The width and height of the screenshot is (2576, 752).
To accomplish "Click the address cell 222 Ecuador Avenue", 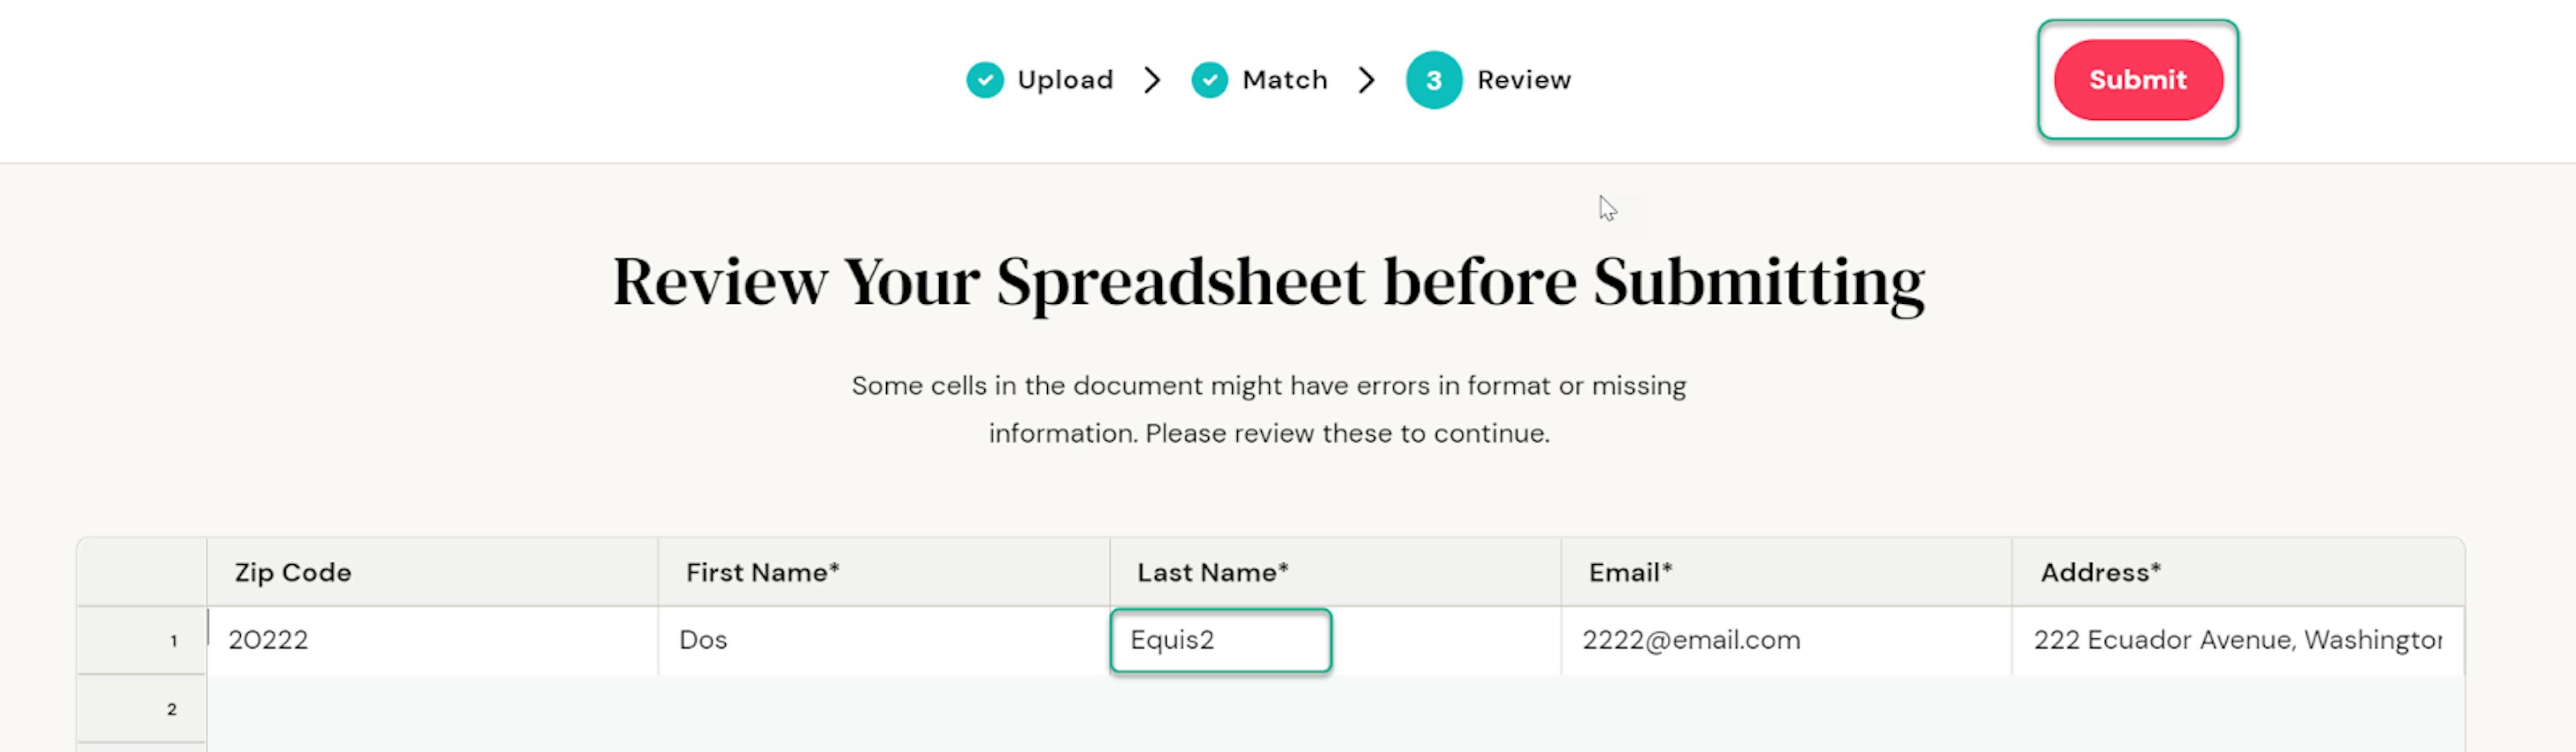I will 2236,640.
